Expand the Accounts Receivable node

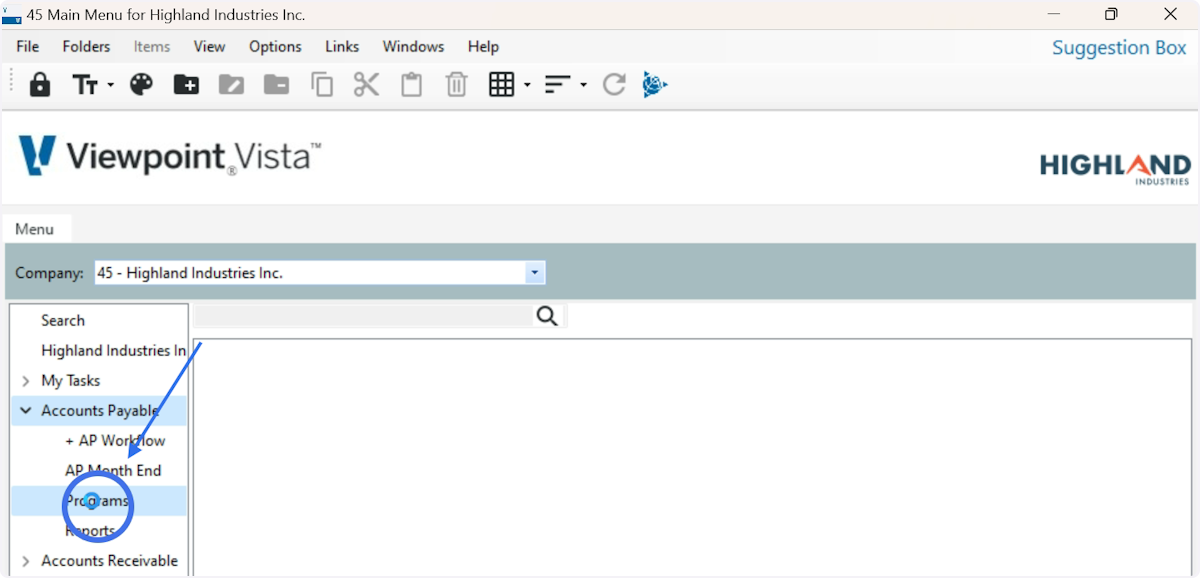point(25,561)
